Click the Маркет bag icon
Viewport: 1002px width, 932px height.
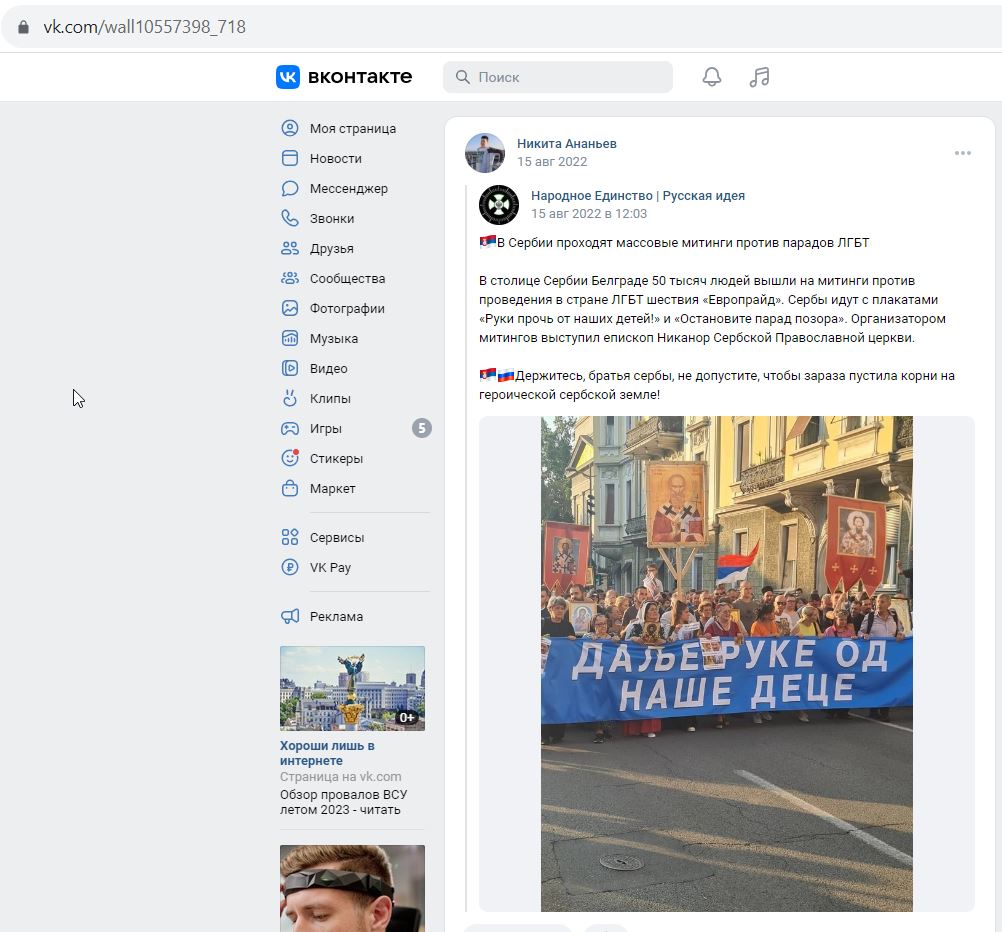(x=290, y=488)
